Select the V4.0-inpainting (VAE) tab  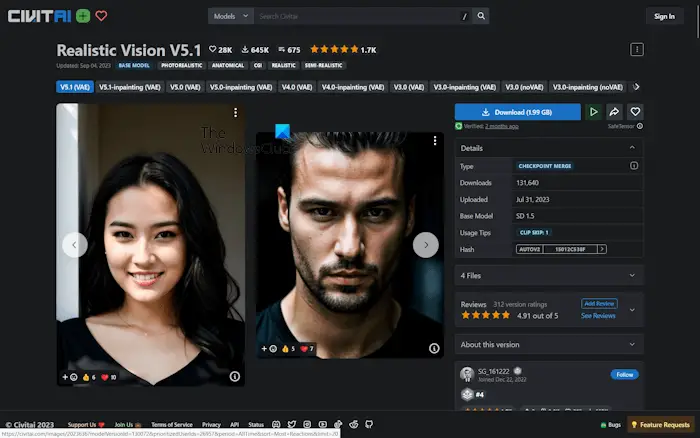(x=353, y=87)
